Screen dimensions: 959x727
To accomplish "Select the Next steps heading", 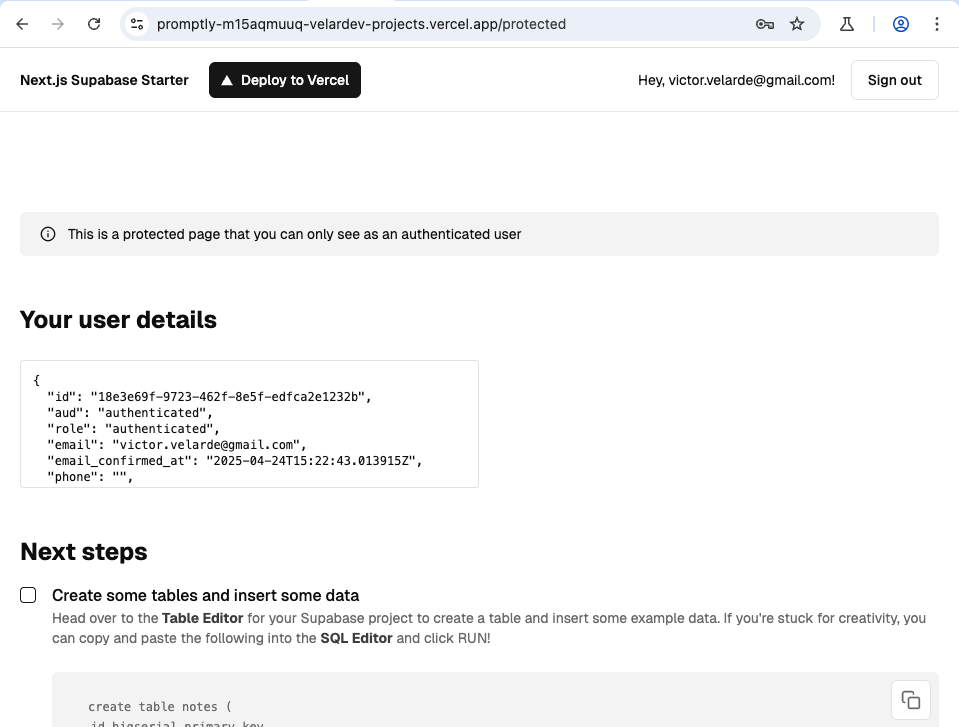I will [x=84, y=552].
